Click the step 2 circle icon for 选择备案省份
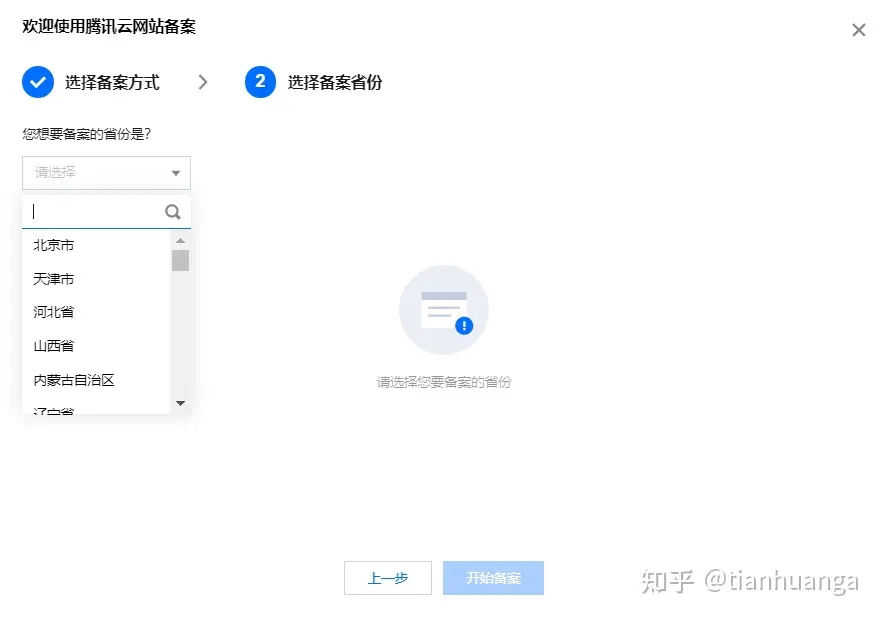This screenshot has width=882, height=620. 261,82
